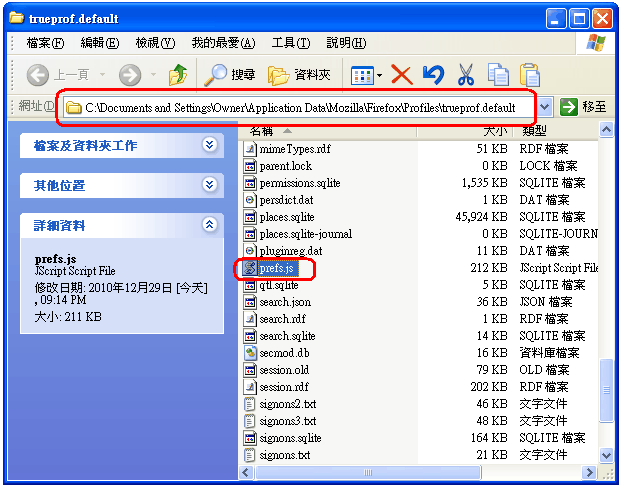The height and width of the screenshot is (487, 621).
Task: Click the scissors cut icon
Action: tap(466, 74)
